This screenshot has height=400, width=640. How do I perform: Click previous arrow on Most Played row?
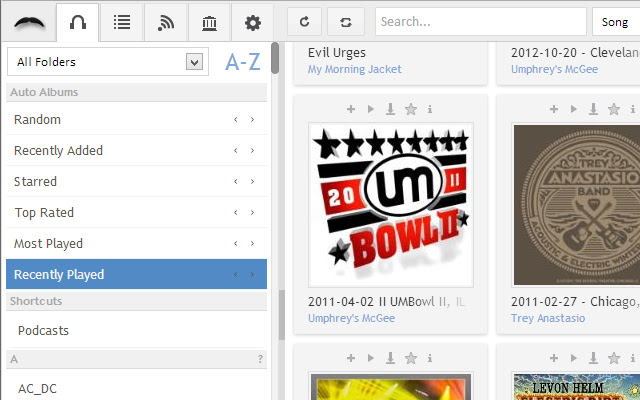tap(236, 244)
